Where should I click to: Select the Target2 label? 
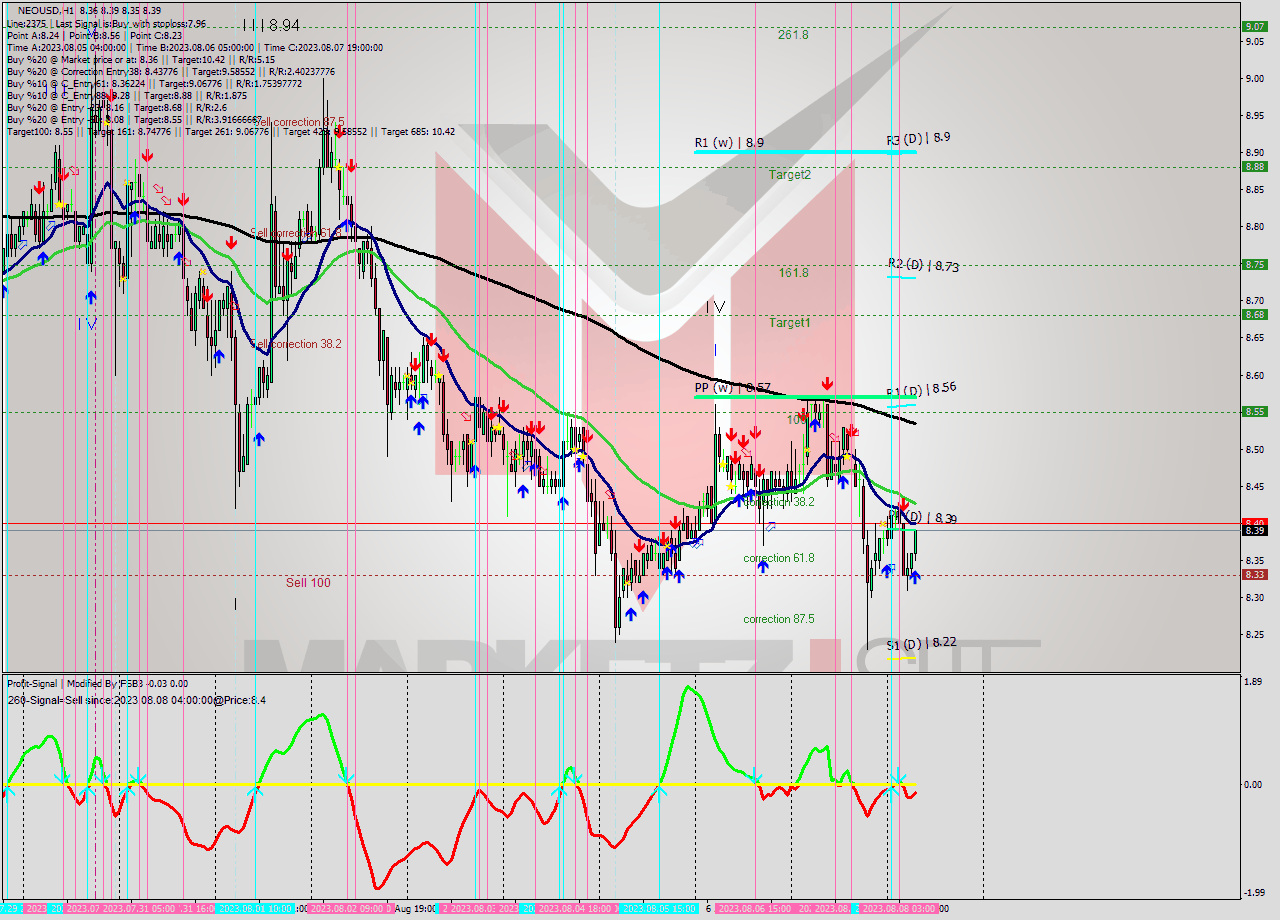click(x=789, y=174)
